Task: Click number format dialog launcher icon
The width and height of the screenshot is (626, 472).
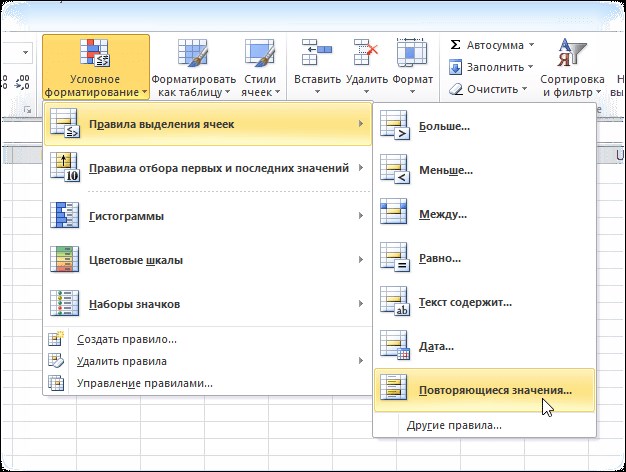Action: point(28,109)
